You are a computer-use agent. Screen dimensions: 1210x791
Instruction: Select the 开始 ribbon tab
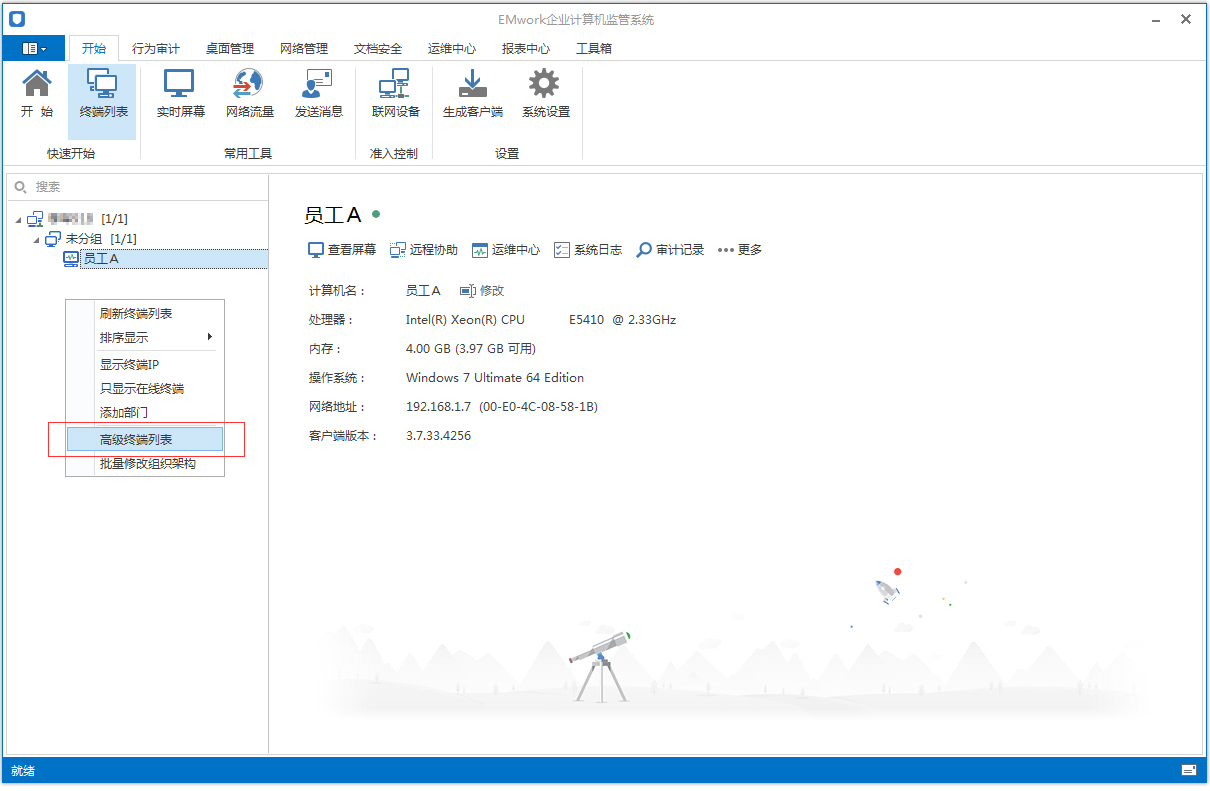(x=94, y=48)
